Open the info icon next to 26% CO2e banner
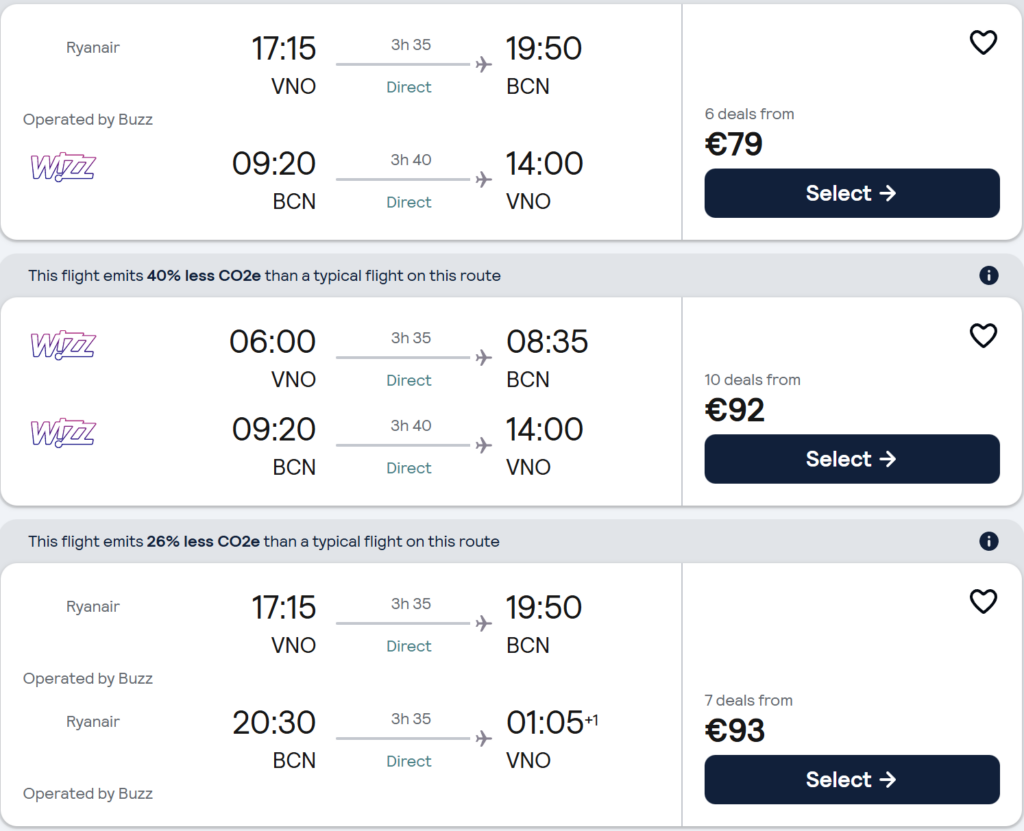This screenshot has width=1024, height=831. [x=988, y=541]
